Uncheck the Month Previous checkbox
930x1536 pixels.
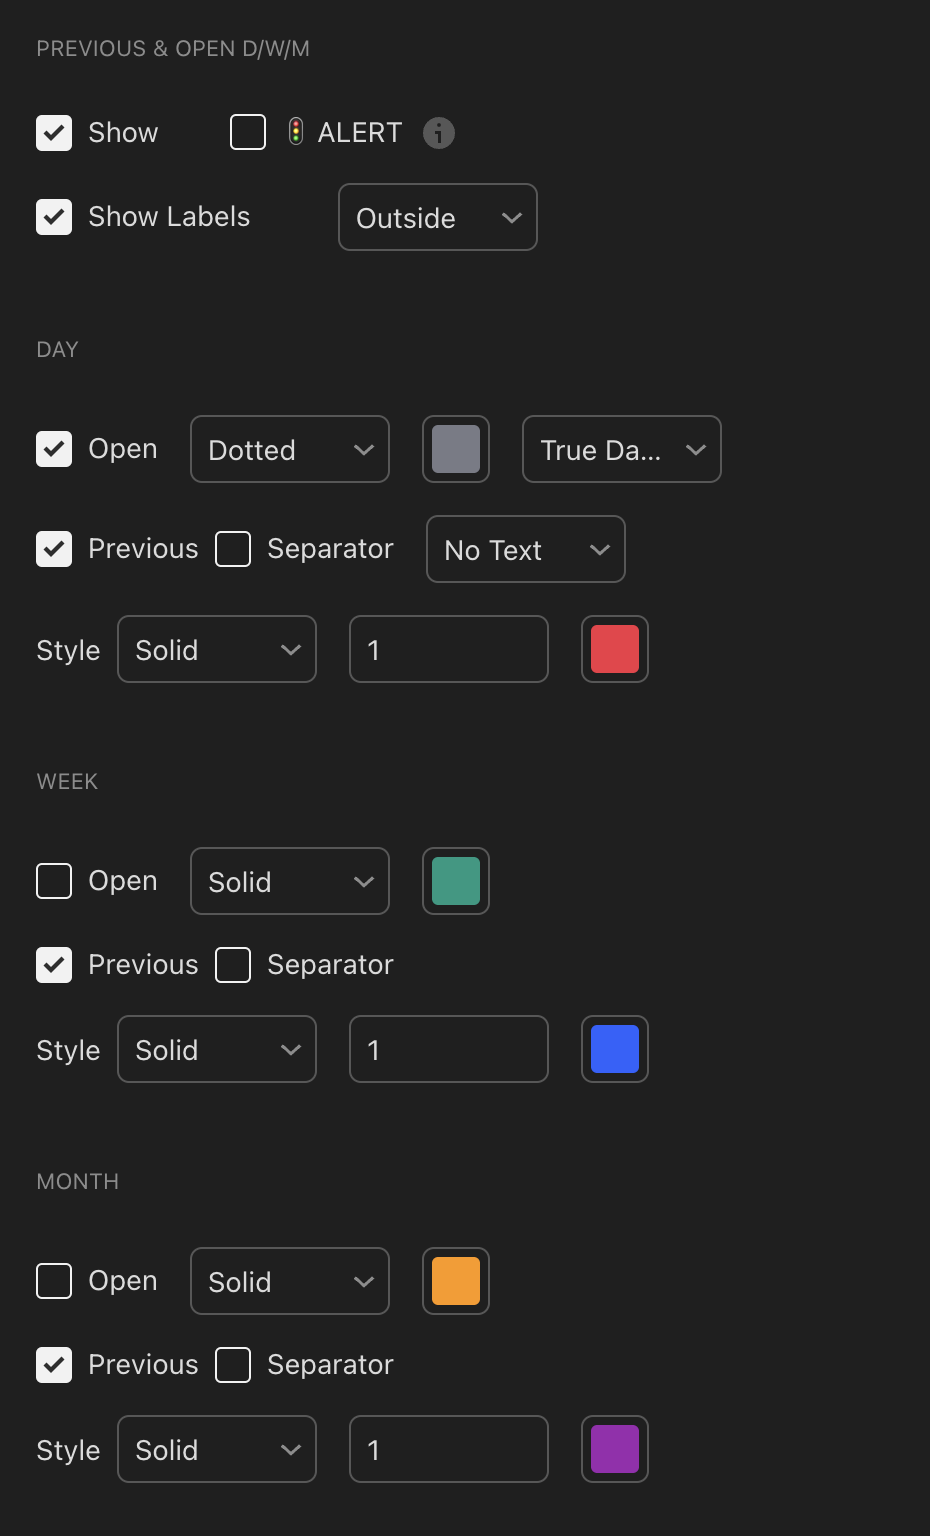coord(54,1365)
